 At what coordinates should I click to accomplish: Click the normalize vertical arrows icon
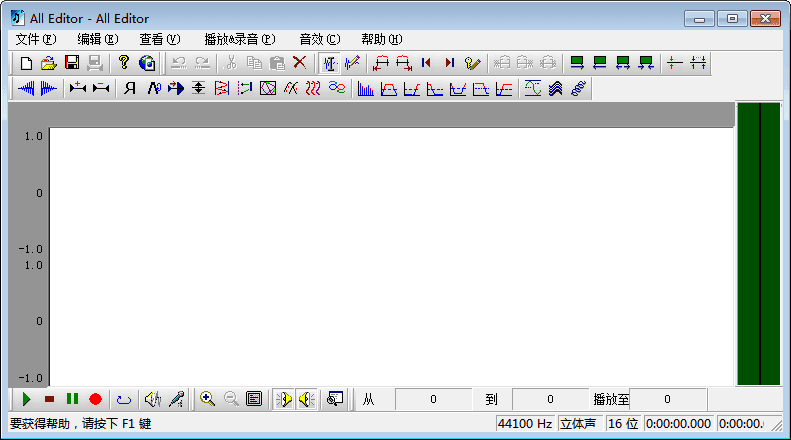[x=199, y=89]
